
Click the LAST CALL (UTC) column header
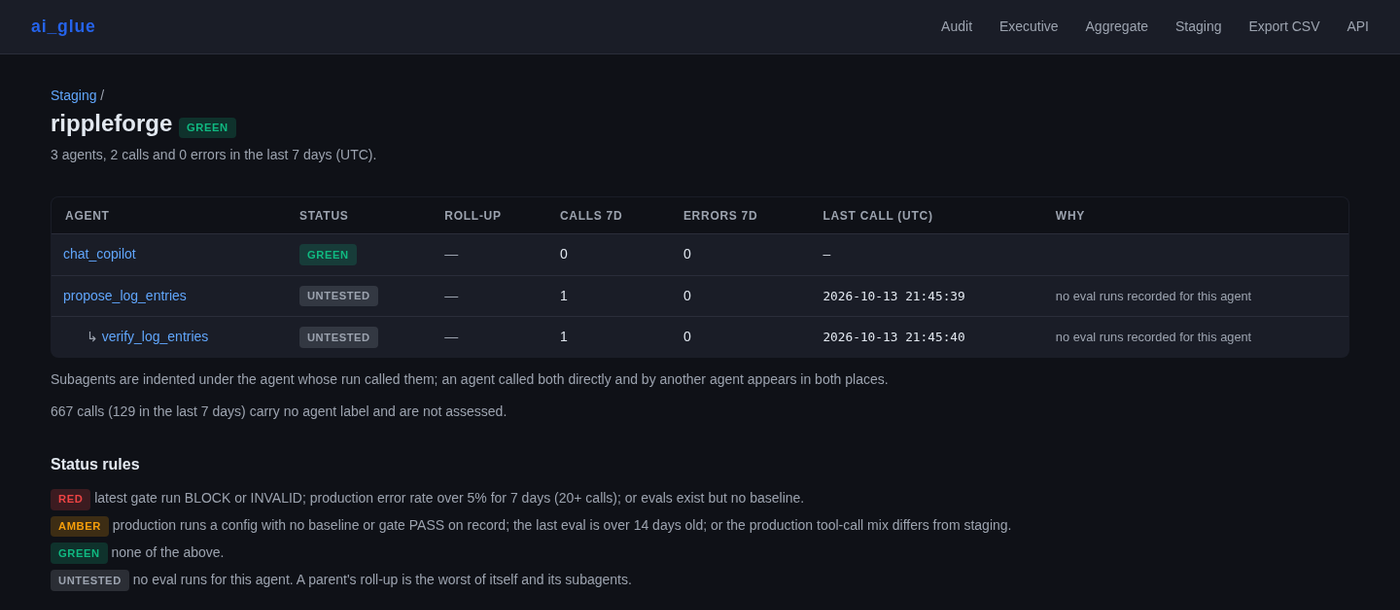pyautogui.click(x=877, y=216)
